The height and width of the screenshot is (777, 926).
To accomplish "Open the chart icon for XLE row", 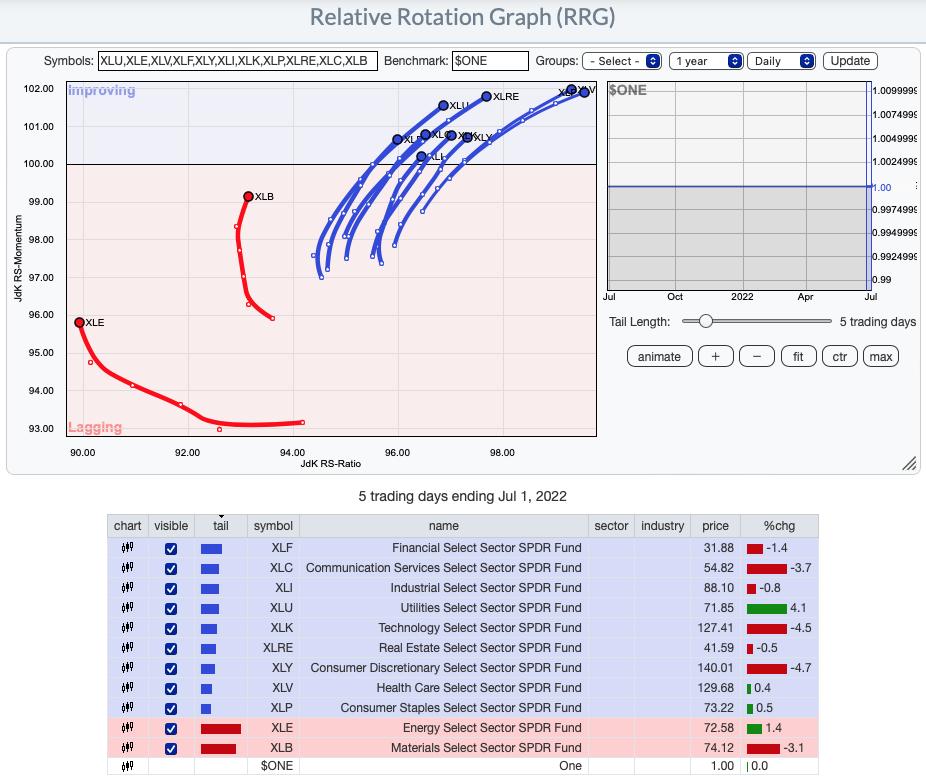I will pyautogui.click(x=127, y=728).
